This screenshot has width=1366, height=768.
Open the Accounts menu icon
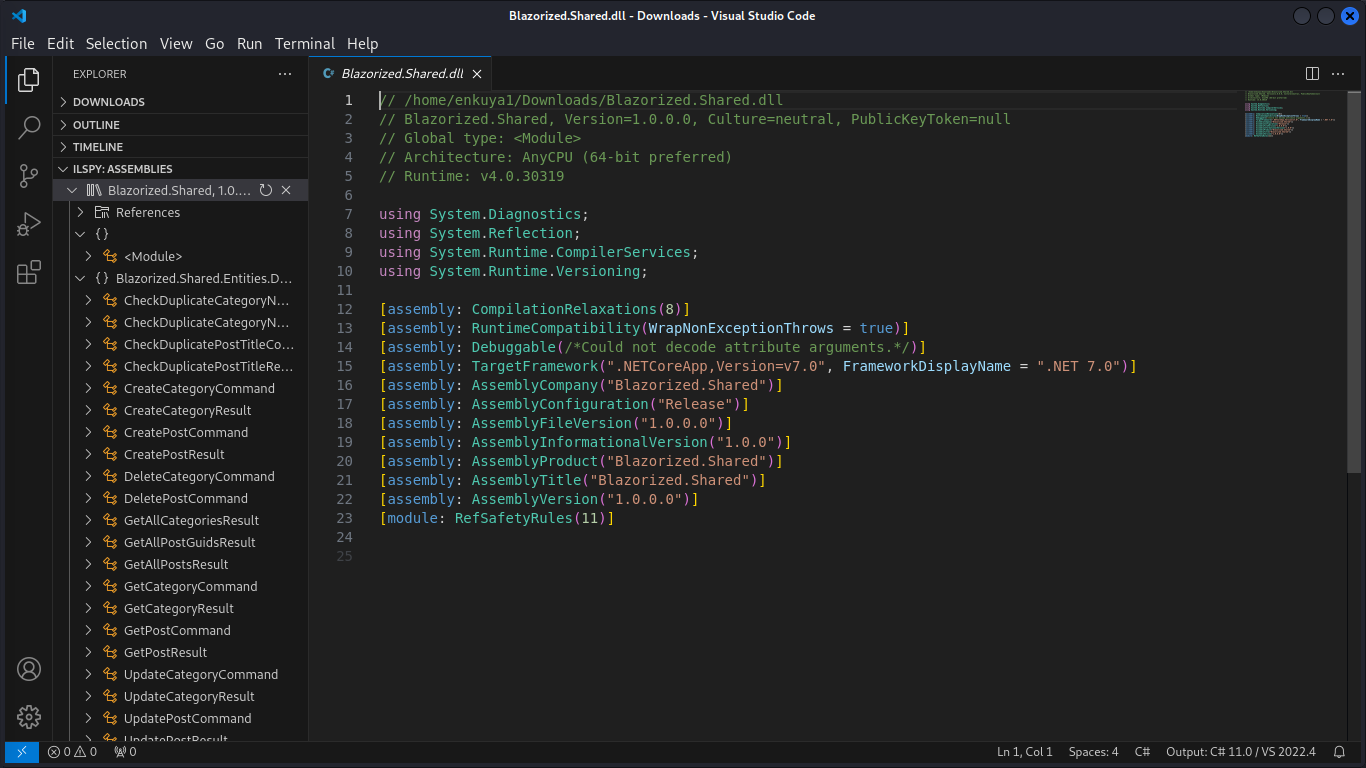pos(29,669)
